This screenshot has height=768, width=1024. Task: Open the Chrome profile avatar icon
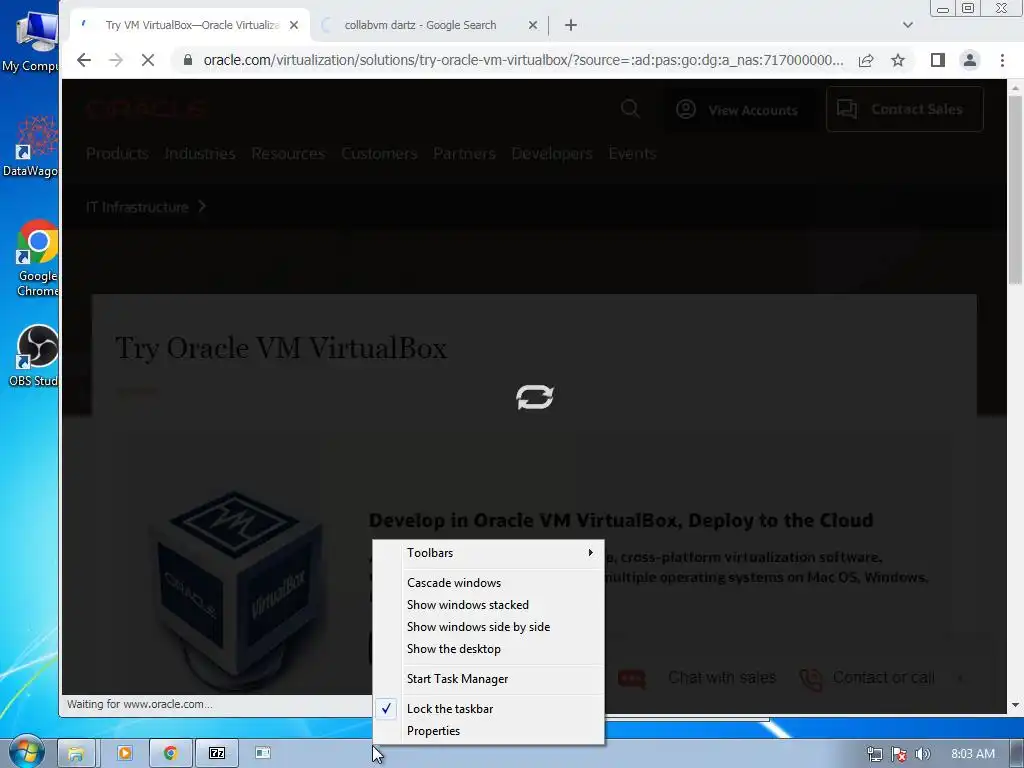click(970, 60)
